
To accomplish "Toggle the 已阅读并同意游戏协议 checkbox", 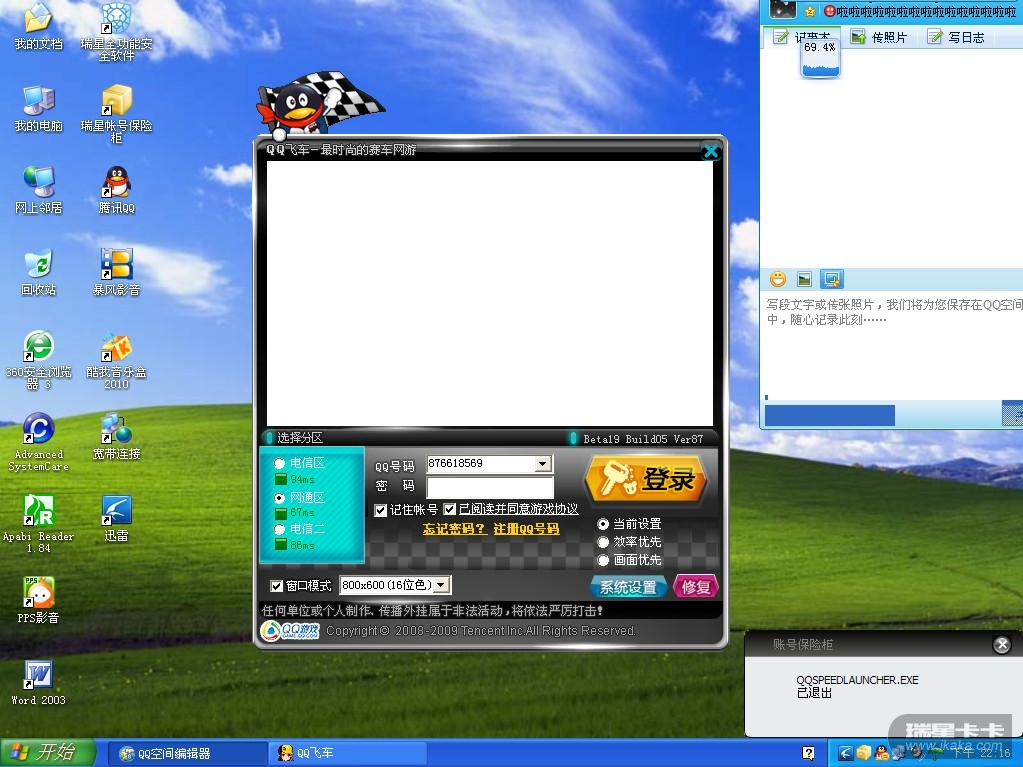I will (x=450, y=509).
